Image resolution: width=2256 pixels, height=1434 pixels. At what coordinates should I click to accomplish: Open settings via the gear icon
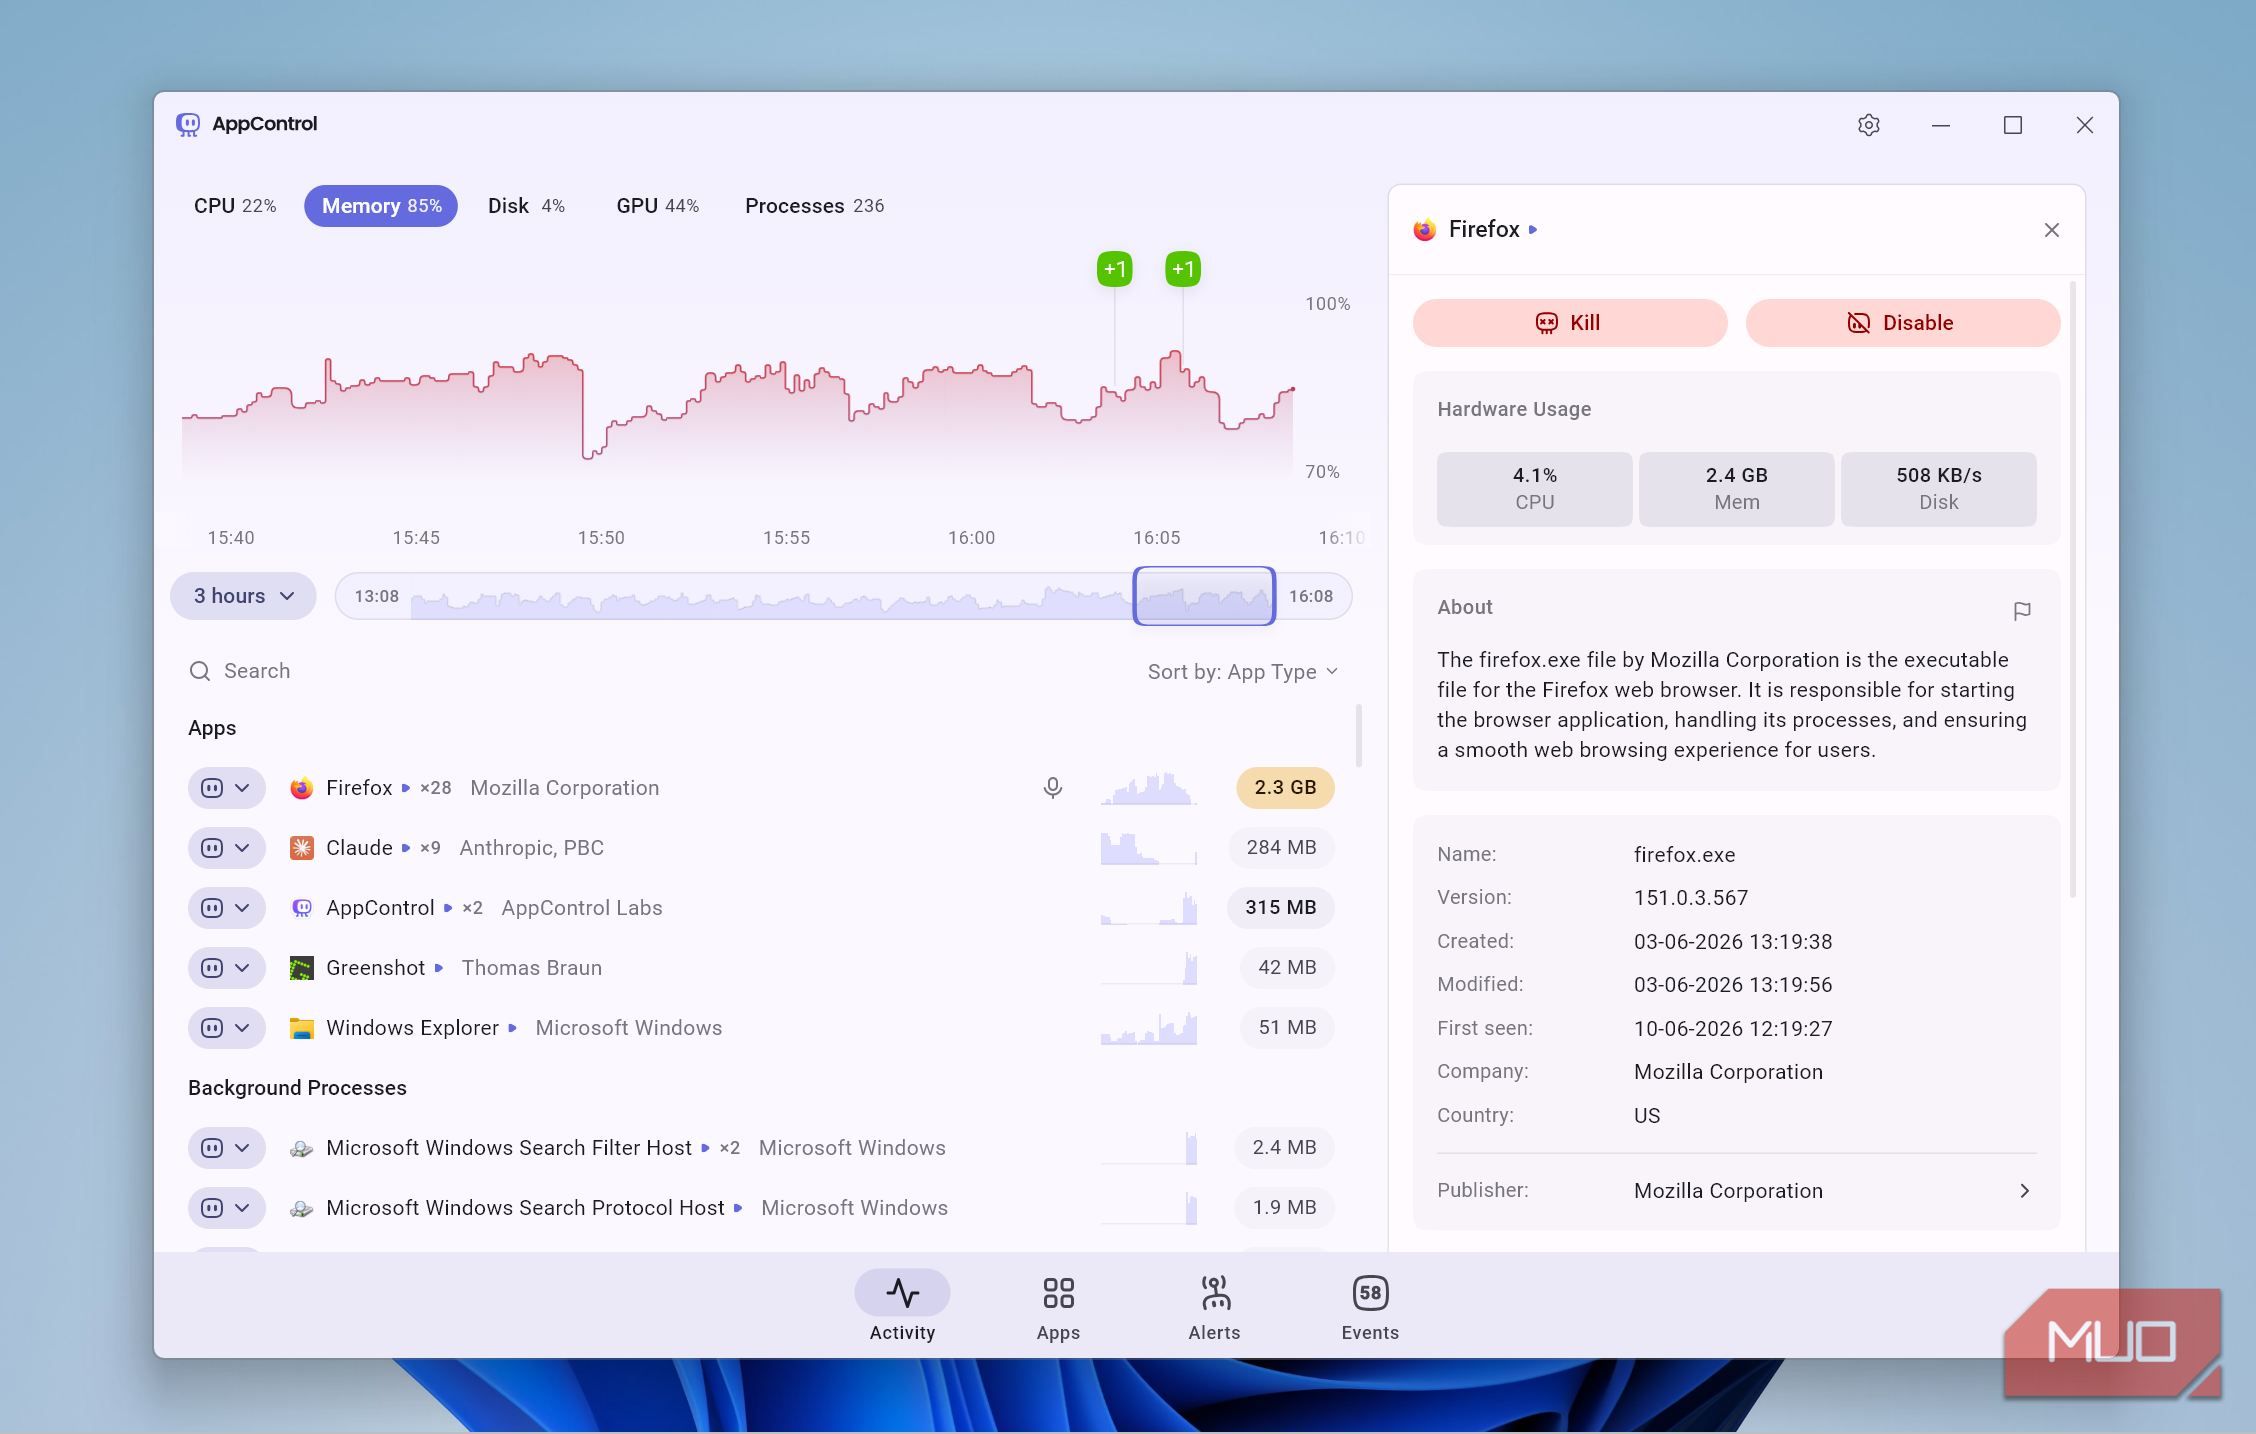tap(1868, 125)
